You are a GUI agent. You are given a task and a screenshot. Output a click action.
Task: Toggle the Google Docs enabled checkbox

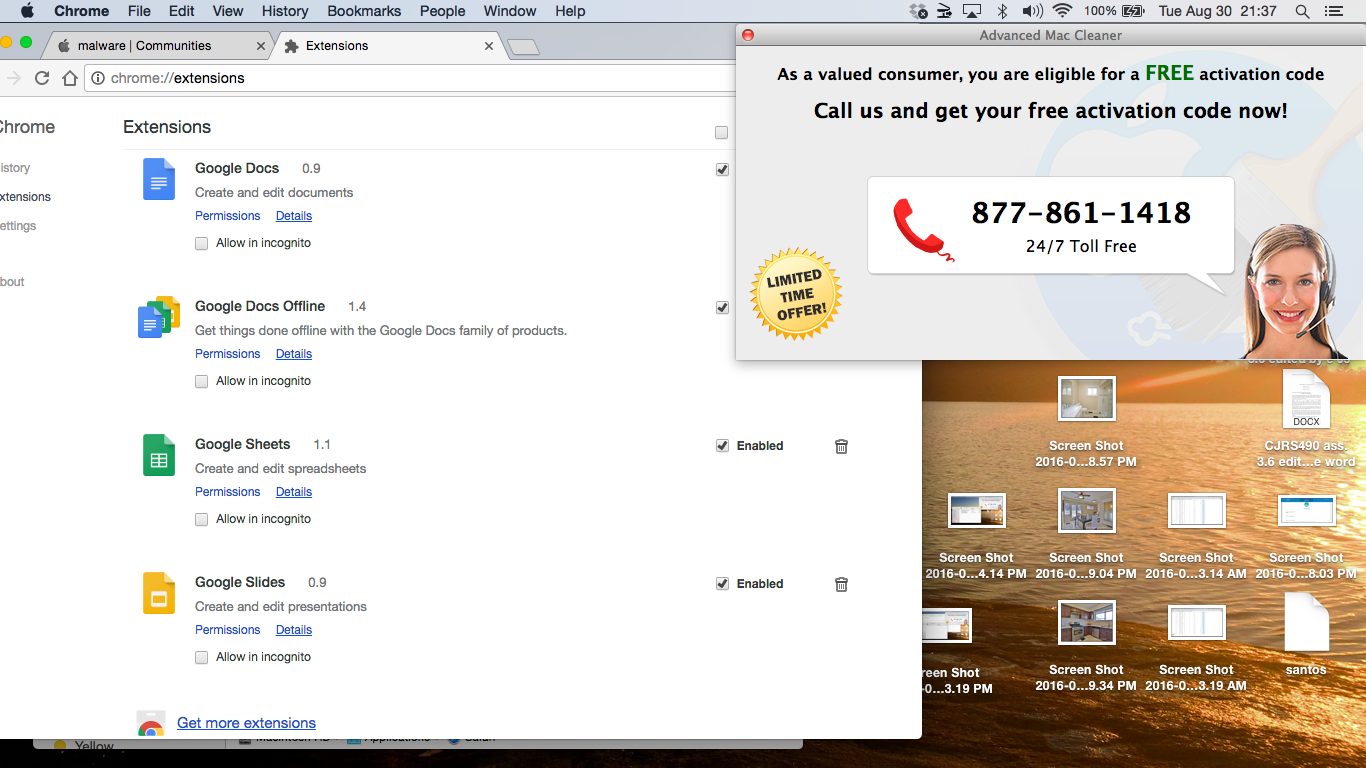[x=722, y=170]
